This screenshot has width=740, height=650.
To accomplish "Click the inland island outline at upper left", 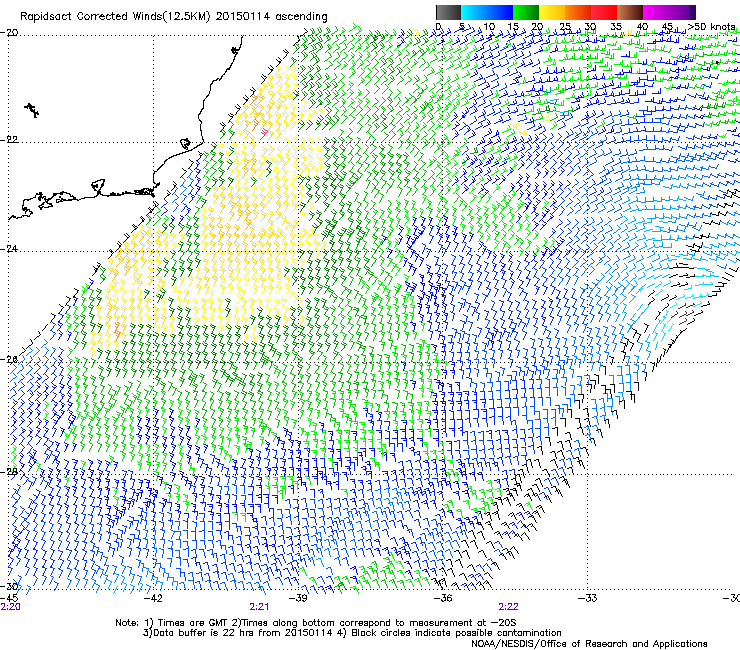I will (32, 110).
